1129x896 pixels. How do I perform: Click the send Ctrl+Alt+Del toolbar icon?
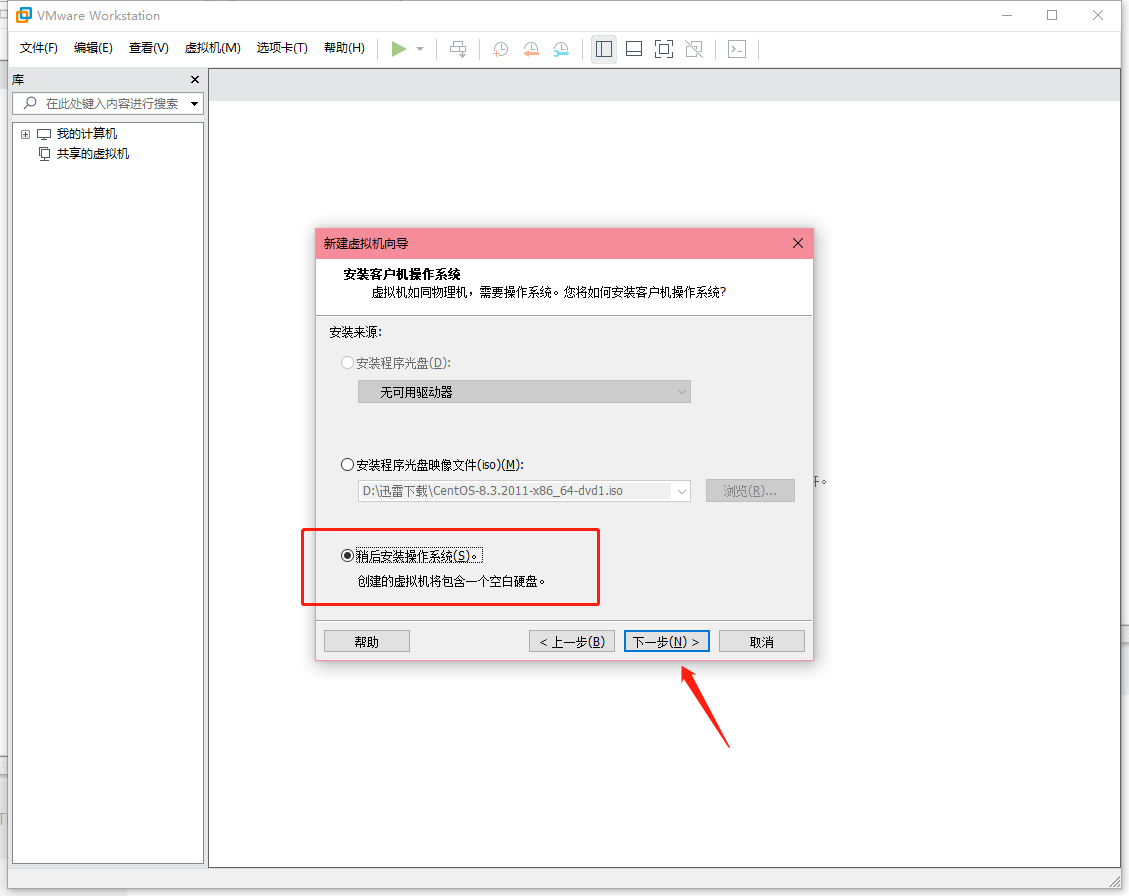coord(458,49)
